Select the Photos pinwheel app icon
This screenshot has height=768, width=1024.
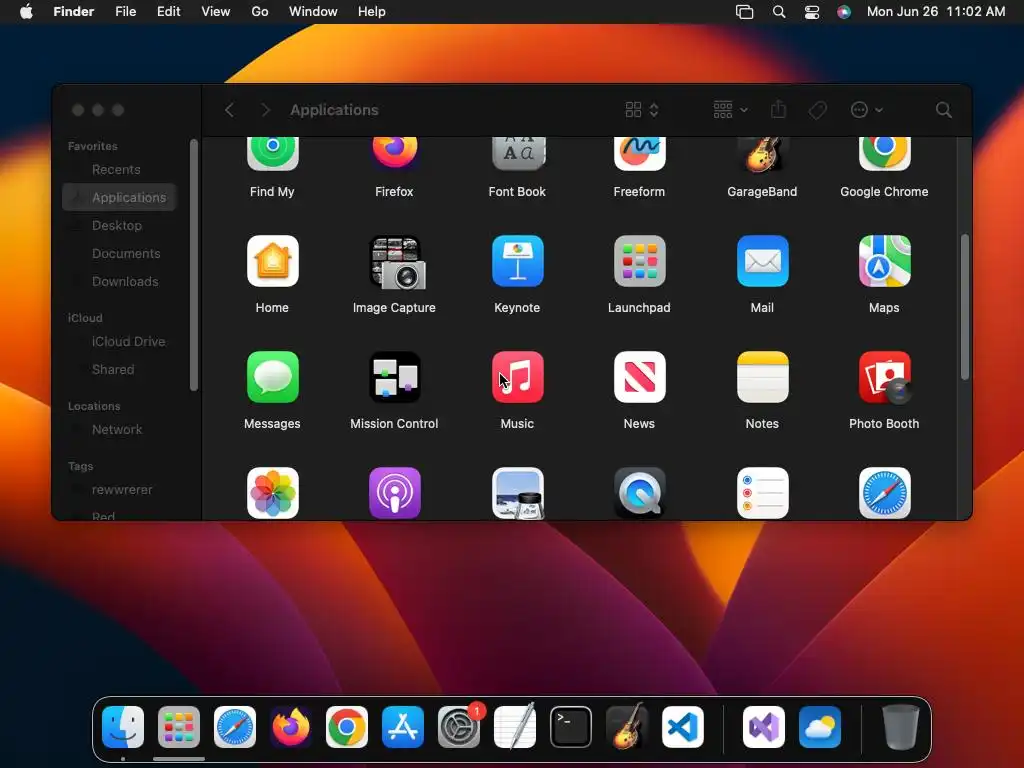pyautogui.click(x=272, y=493)
